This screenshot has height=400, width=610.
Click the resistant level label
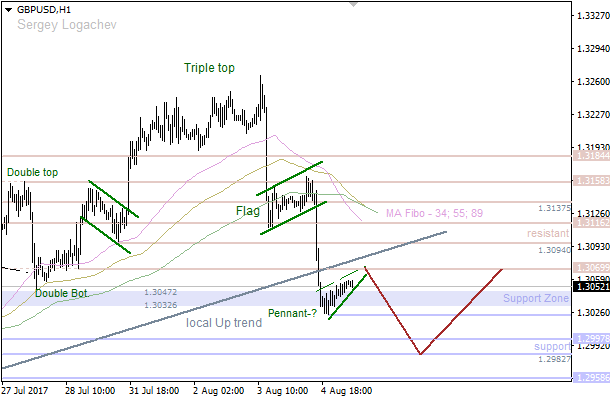click(548, 233)
